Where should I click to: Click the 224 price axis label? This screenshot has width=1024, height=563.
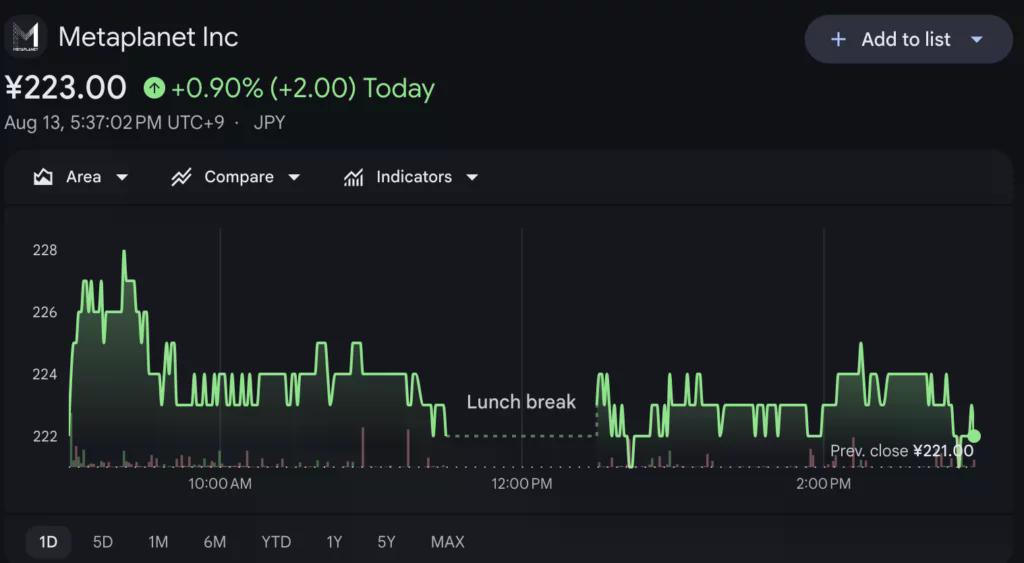point(45,374)
